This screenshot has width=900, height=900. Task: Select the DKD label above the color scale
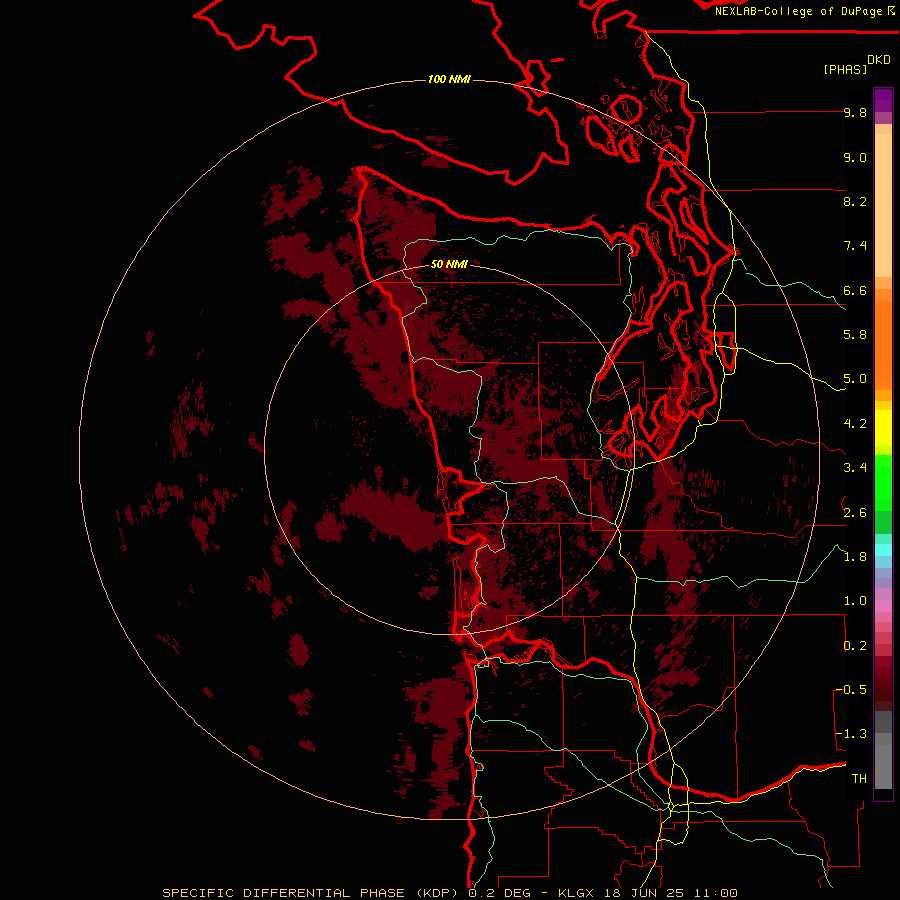pos(878,60)
